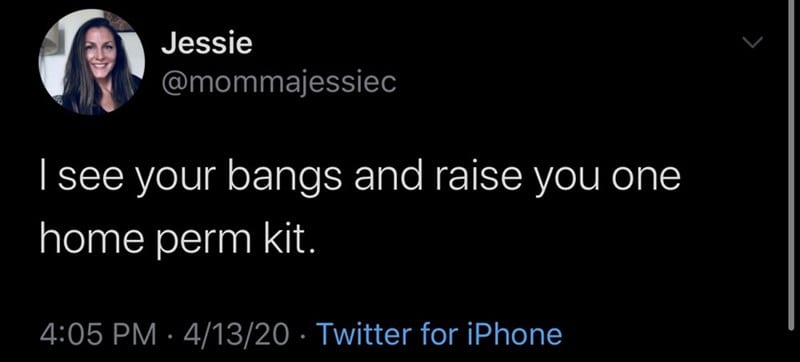Open the Twitter for iPhone source link
800x362 pixels.
click(x=439, y=334)
